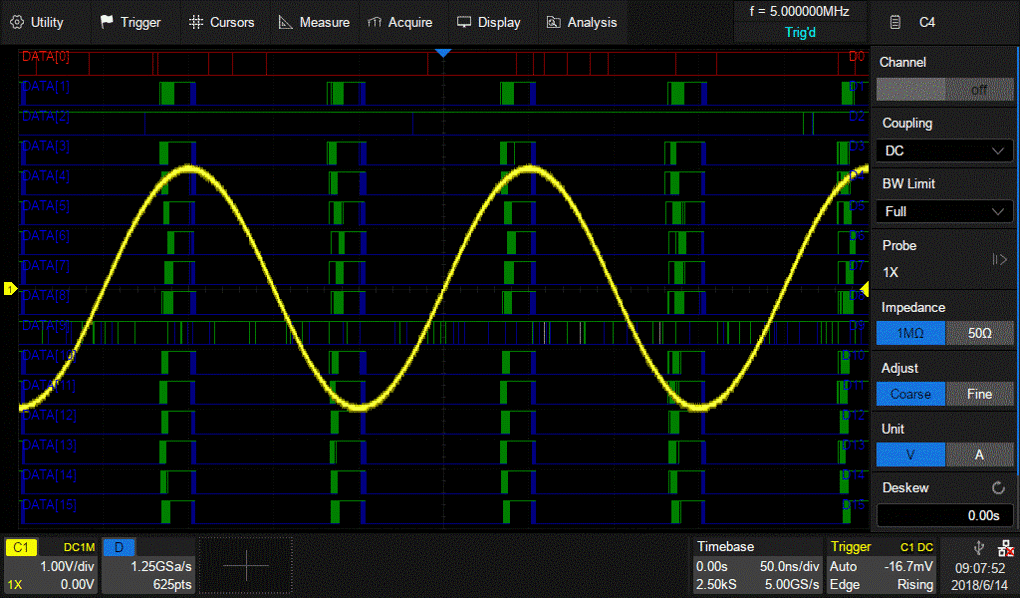The width and height of the screenshot is (1020, 598).
Task: Toggle the Channel on/off switch
Action: [943, 89]
